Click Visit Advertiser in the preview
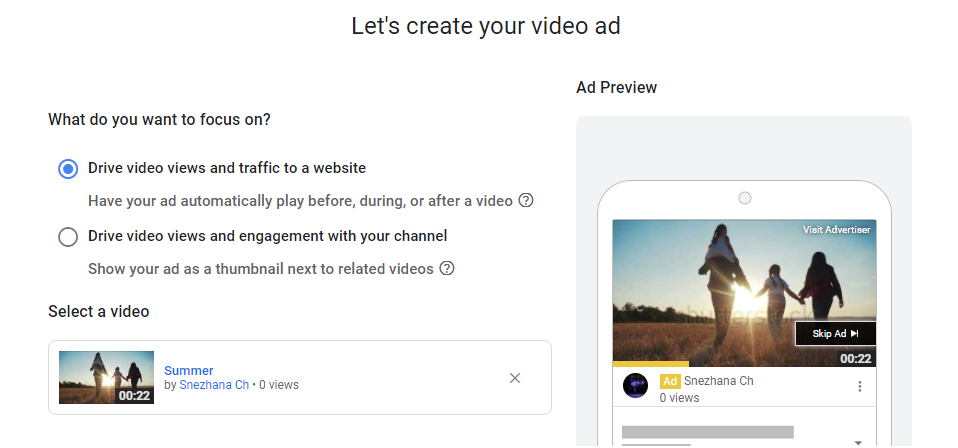Image resolution: width=958 pixels, height=448 pixels. pyautogui.click(x=836, y=230)
